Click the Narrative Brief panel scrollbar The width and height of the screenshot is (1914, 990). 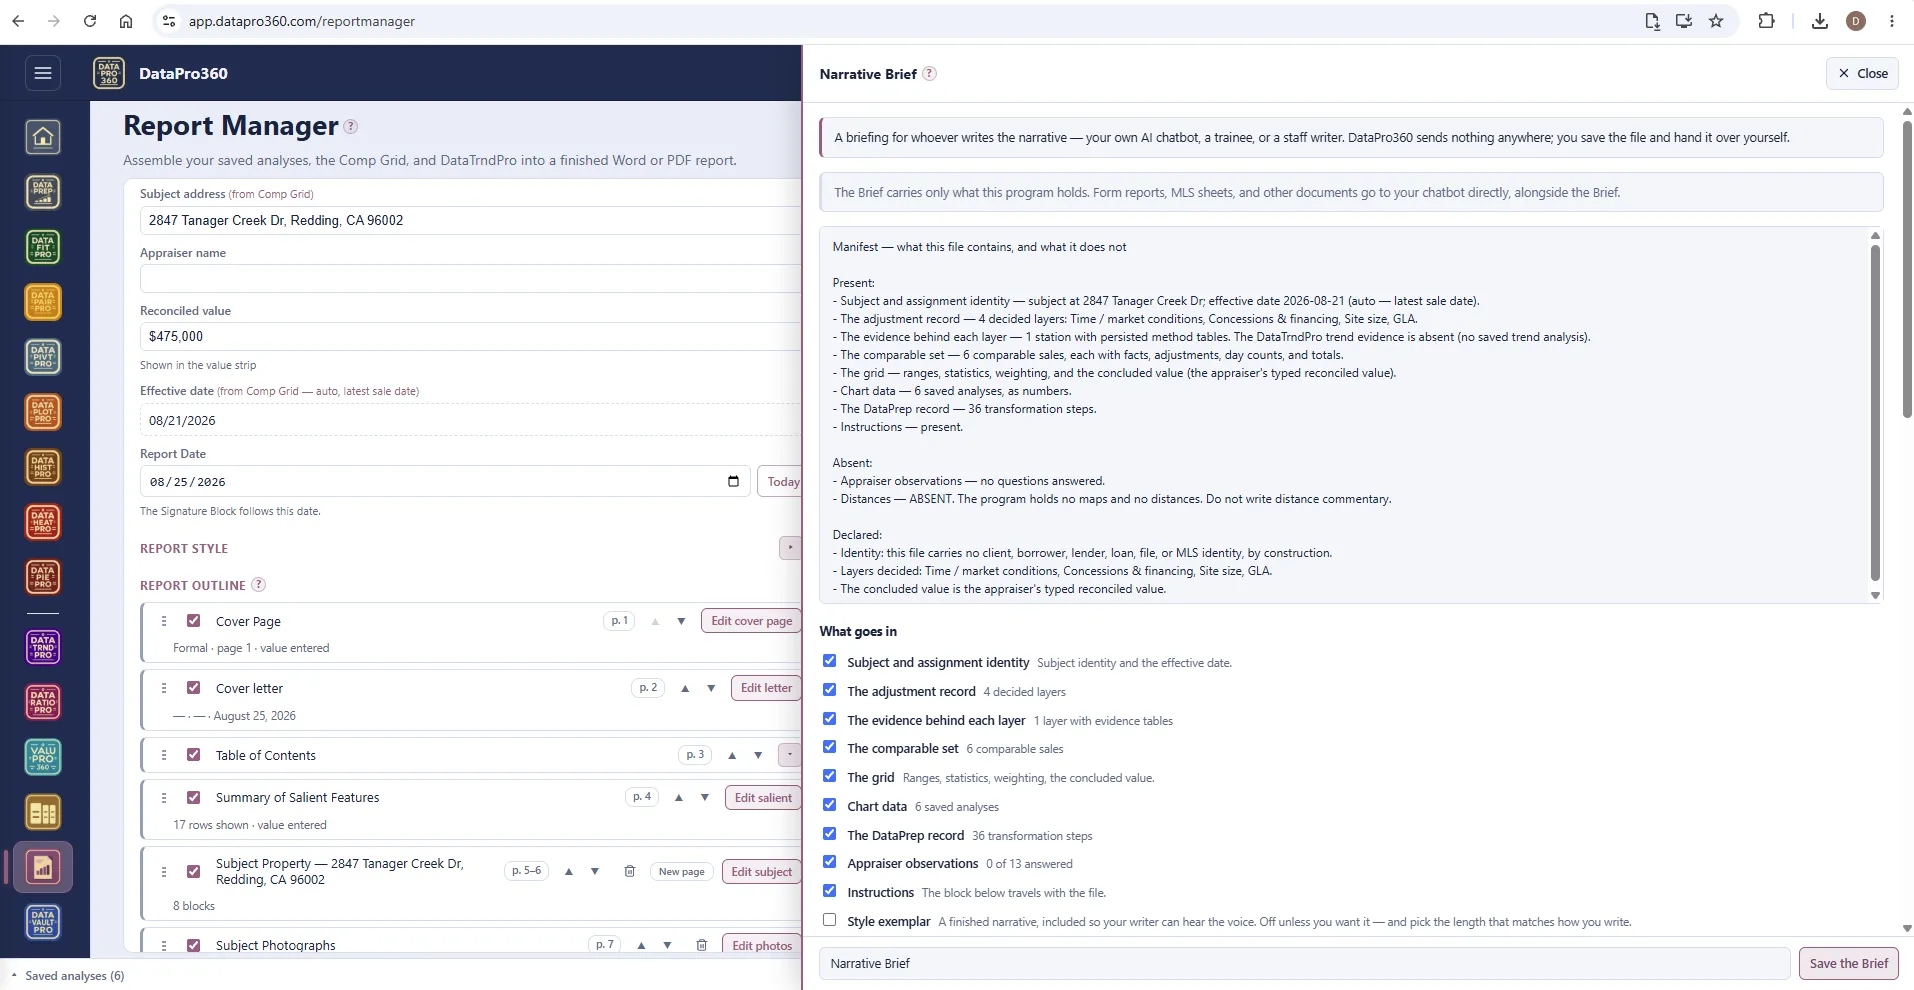1907,270
